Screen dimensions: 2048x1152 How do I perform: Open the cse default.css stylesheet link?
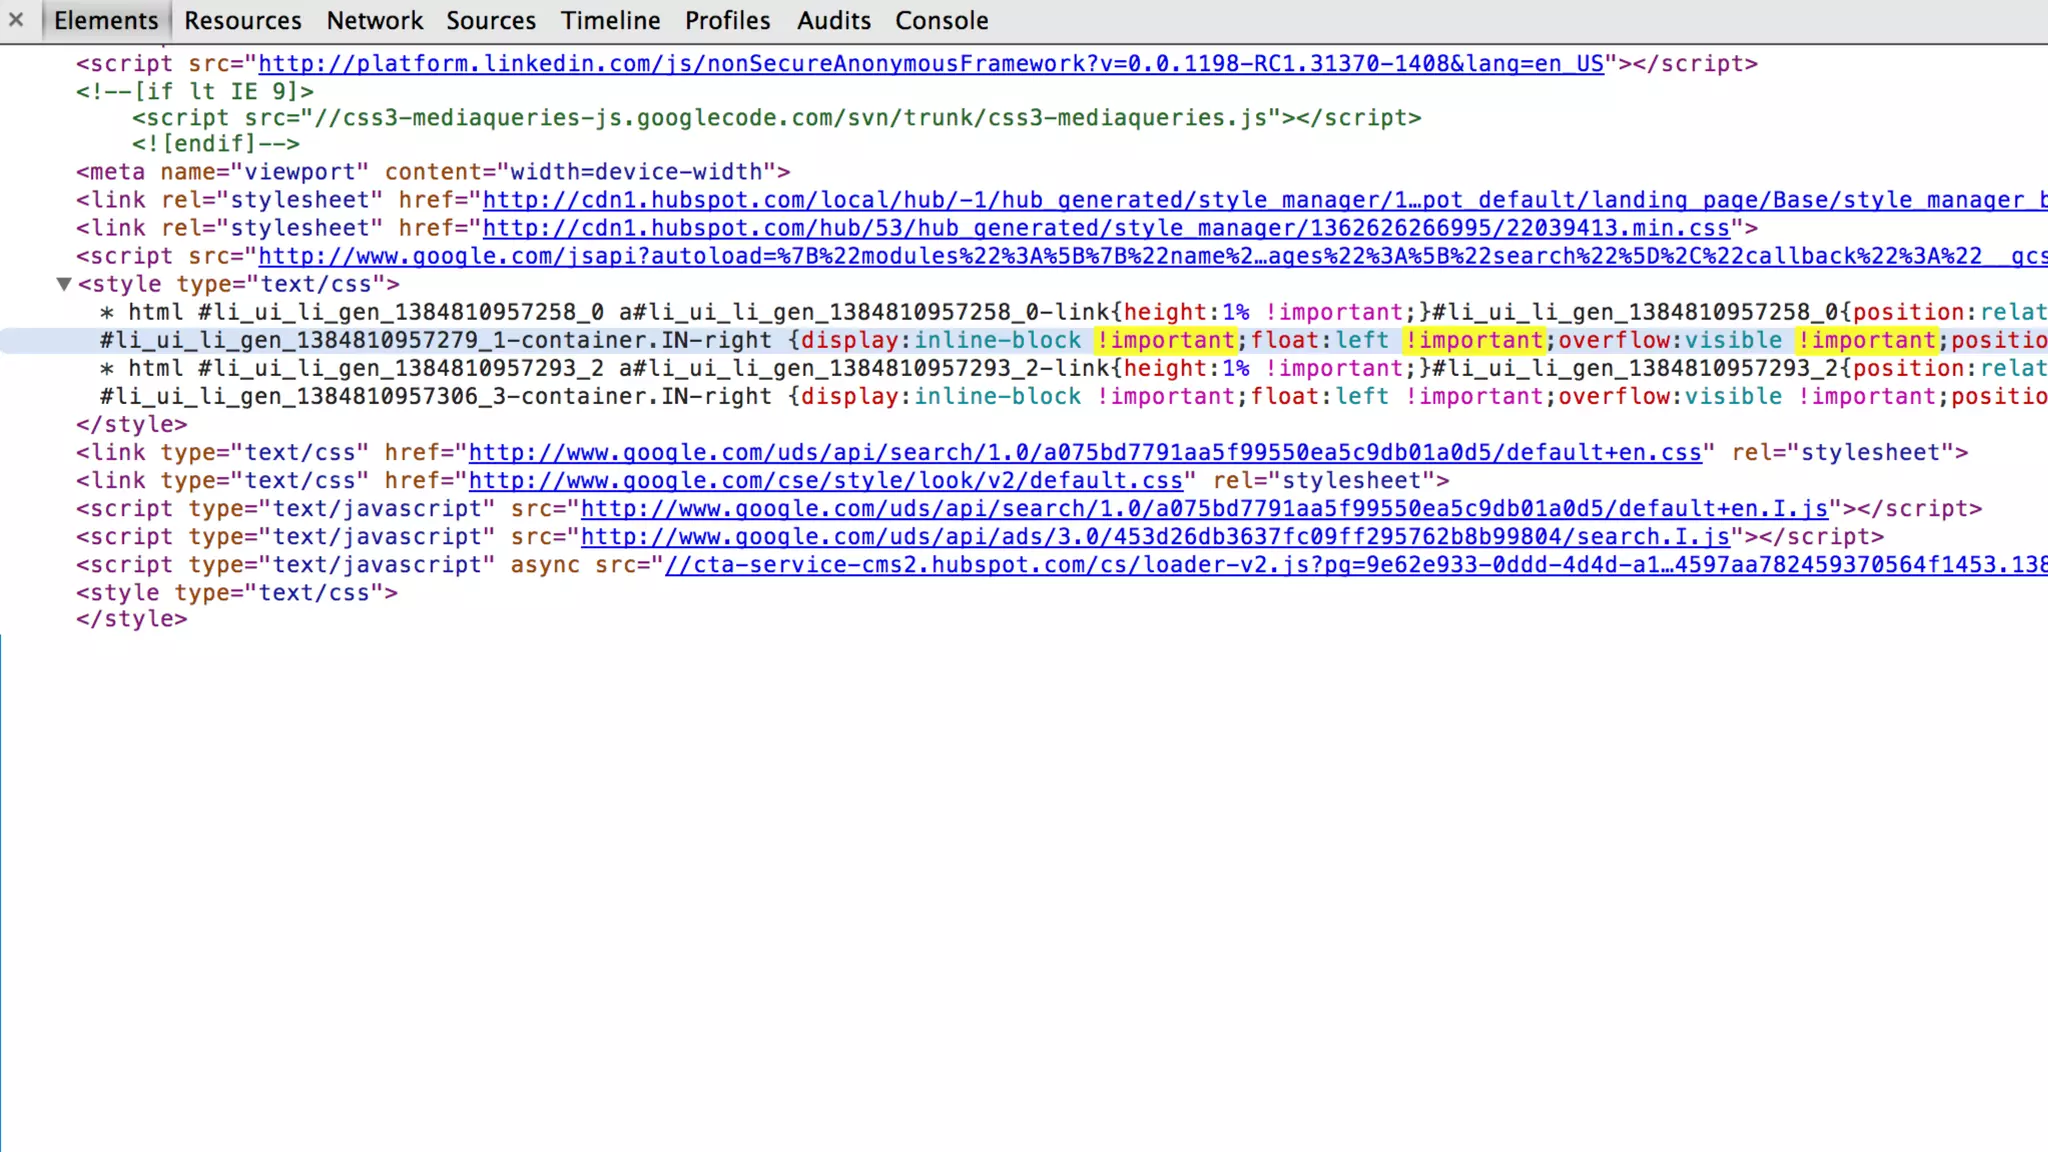click(x=825, y=481)
